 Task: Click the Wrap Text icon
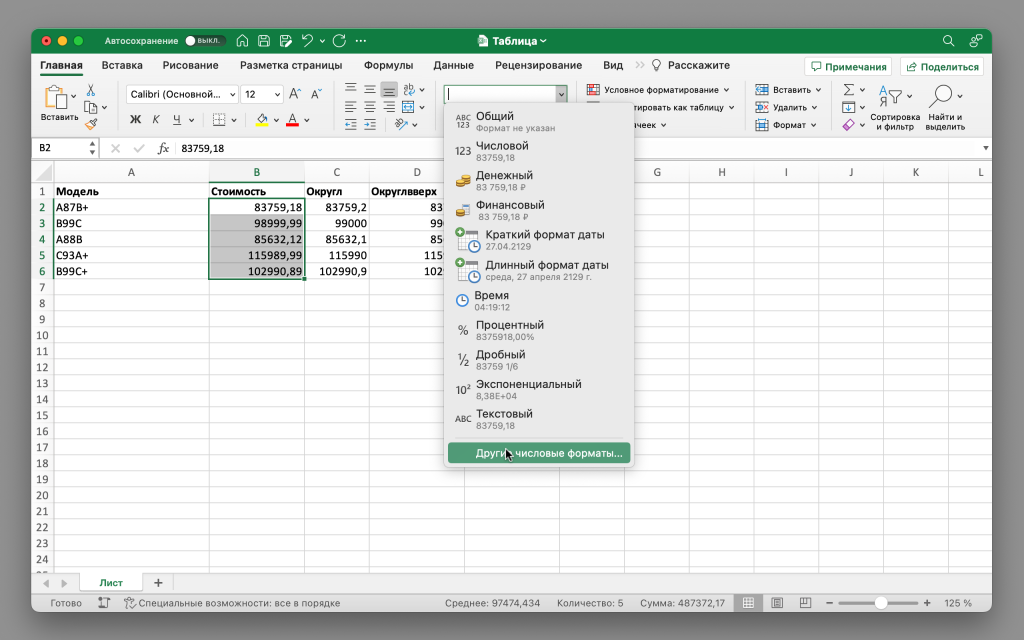click(409, 89)
